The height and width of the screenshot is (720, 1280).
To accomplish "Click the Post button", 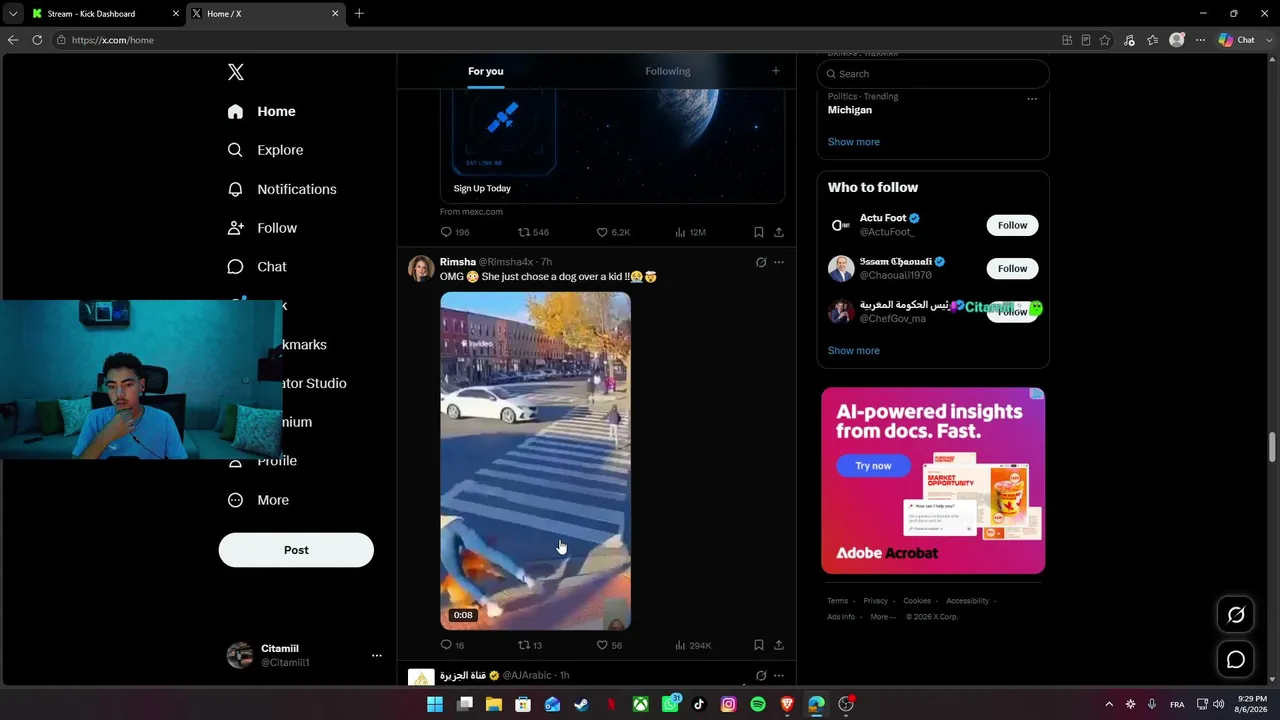I will click(296, 550).
